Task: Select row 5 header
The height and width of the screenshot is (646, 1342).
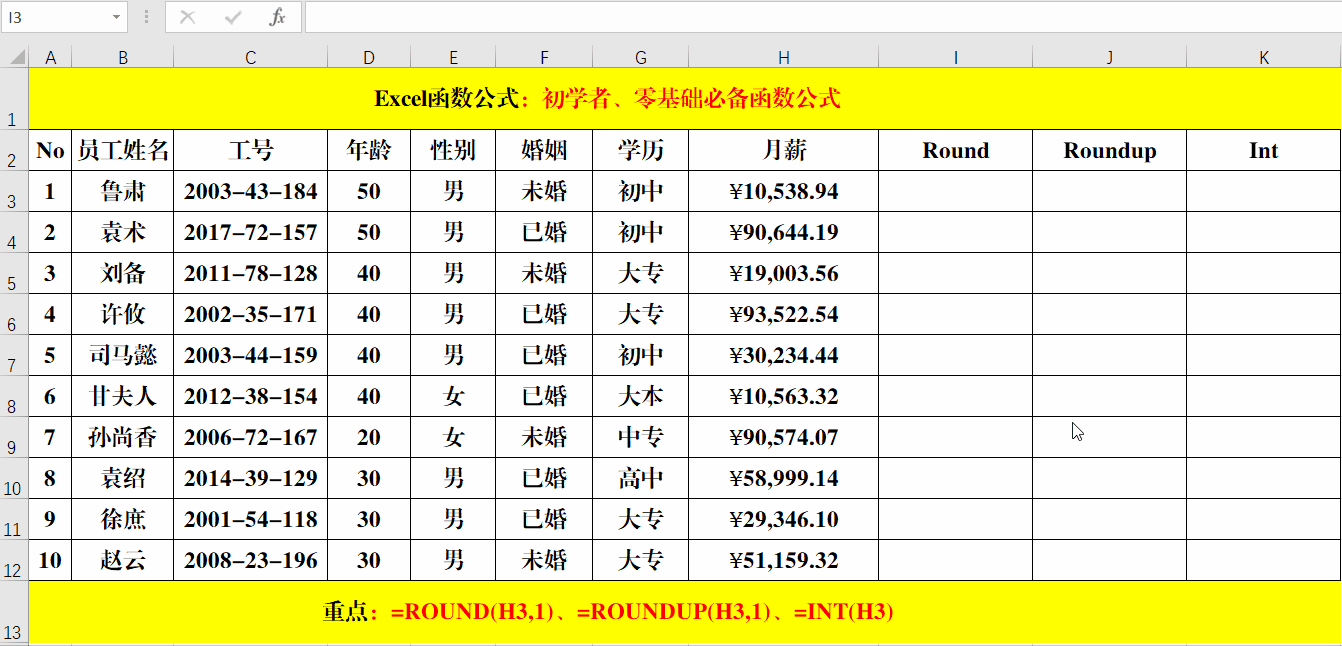Action: pos(15,273)
